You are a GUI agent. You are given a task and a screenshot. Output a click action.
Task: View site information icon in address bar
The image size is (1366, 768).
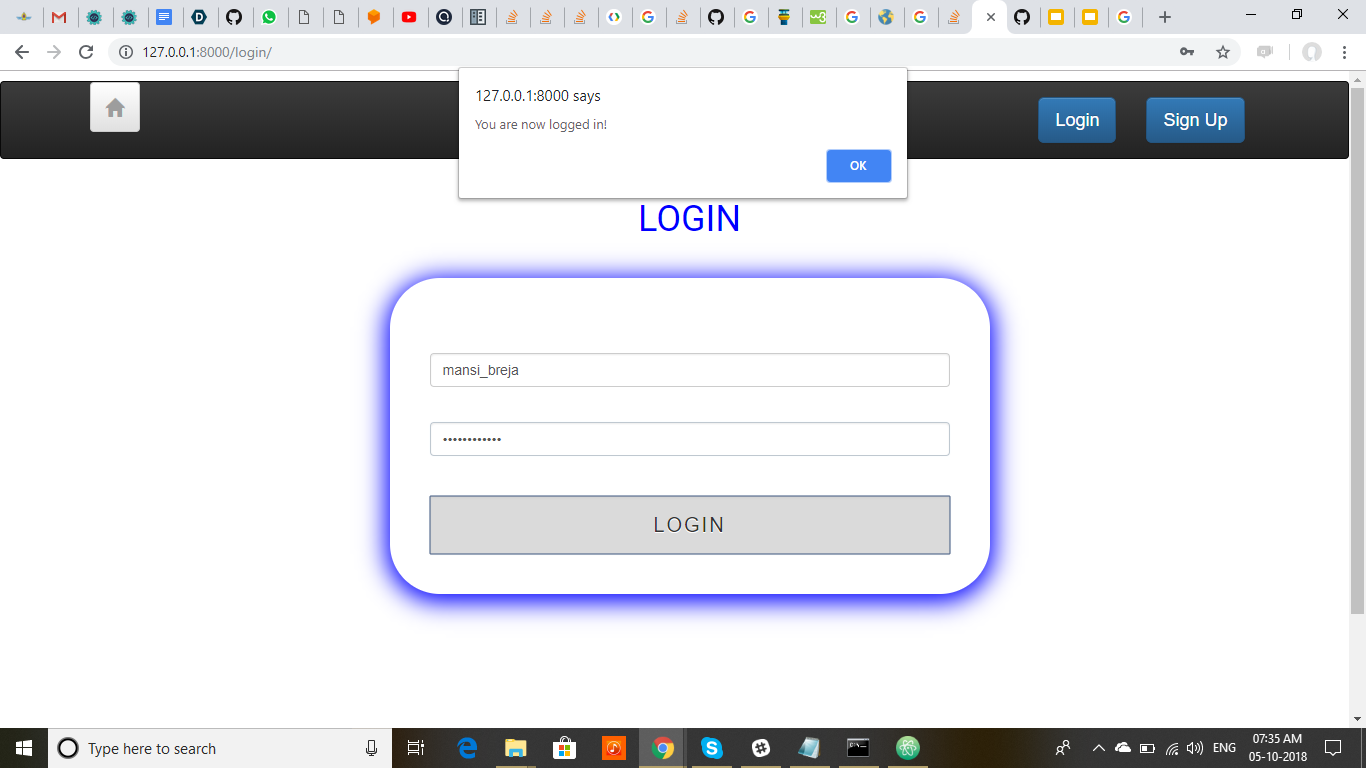pos(126,52)
